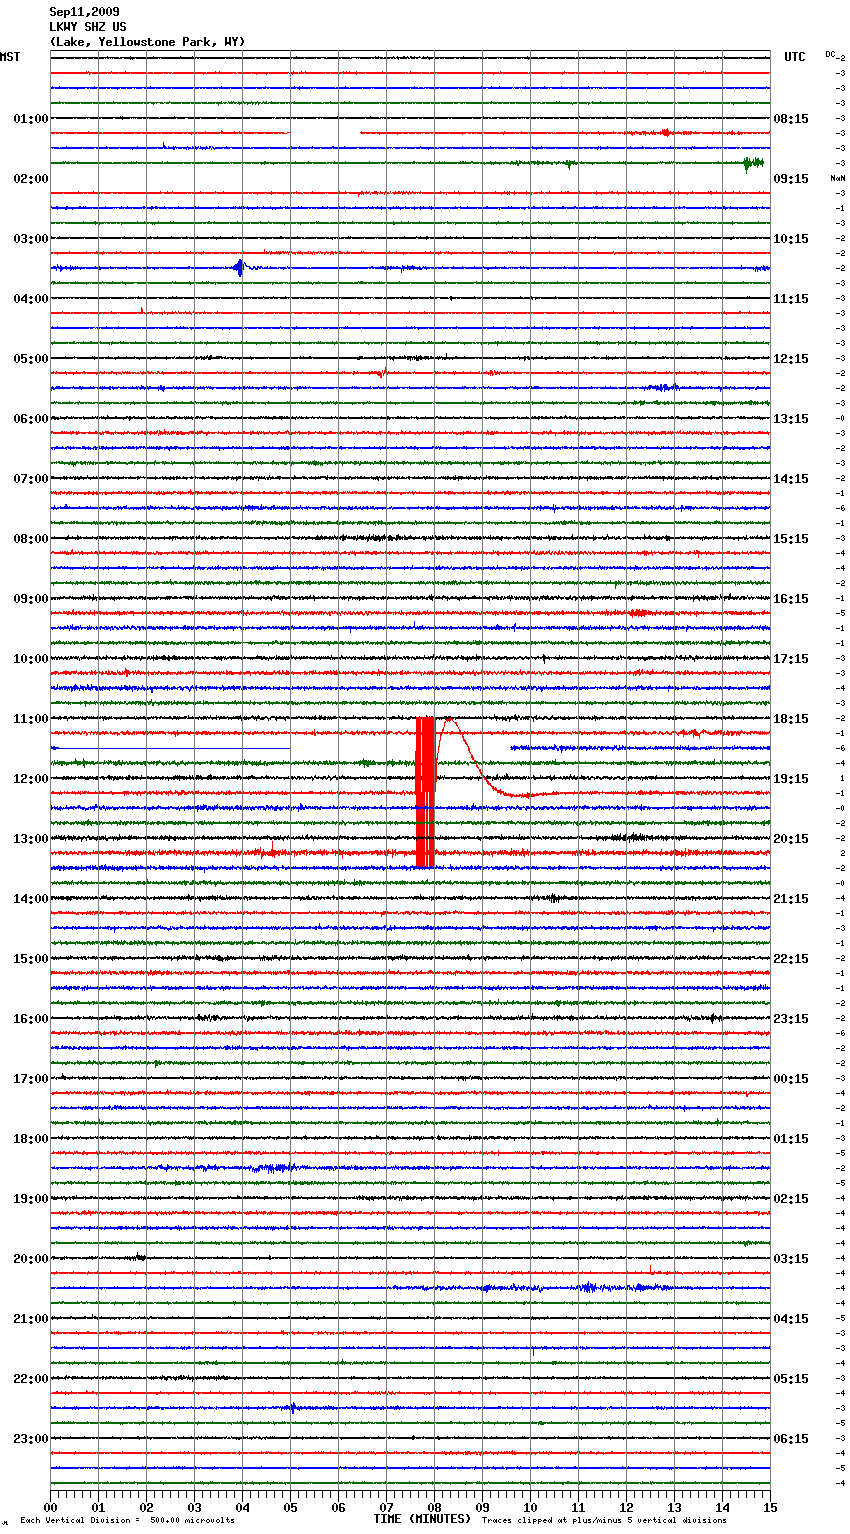Click minute 12 on the bottom axis

pyautogui.click(x=626, y=1506)
